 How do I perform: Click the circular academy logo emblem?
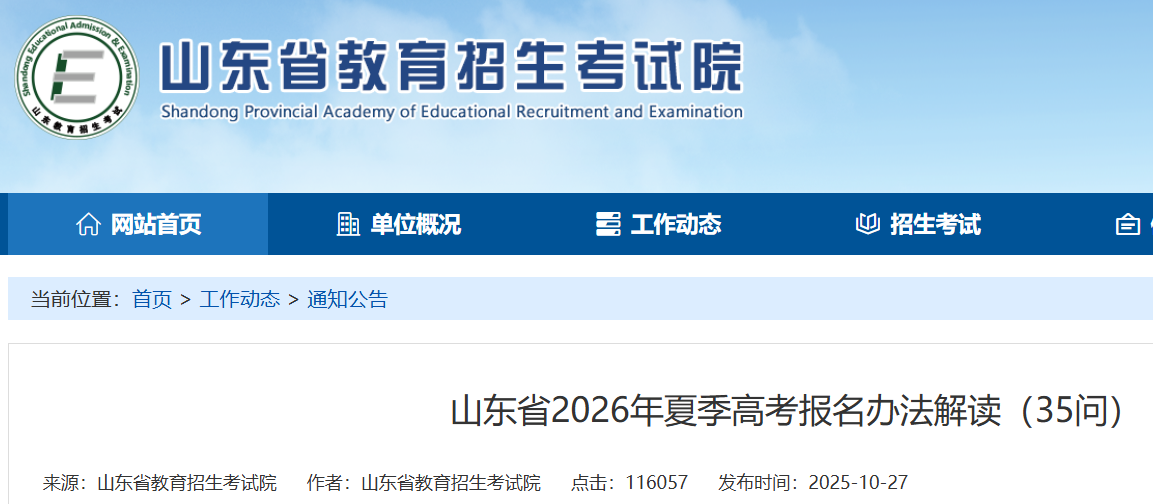(x=77, y=77)
